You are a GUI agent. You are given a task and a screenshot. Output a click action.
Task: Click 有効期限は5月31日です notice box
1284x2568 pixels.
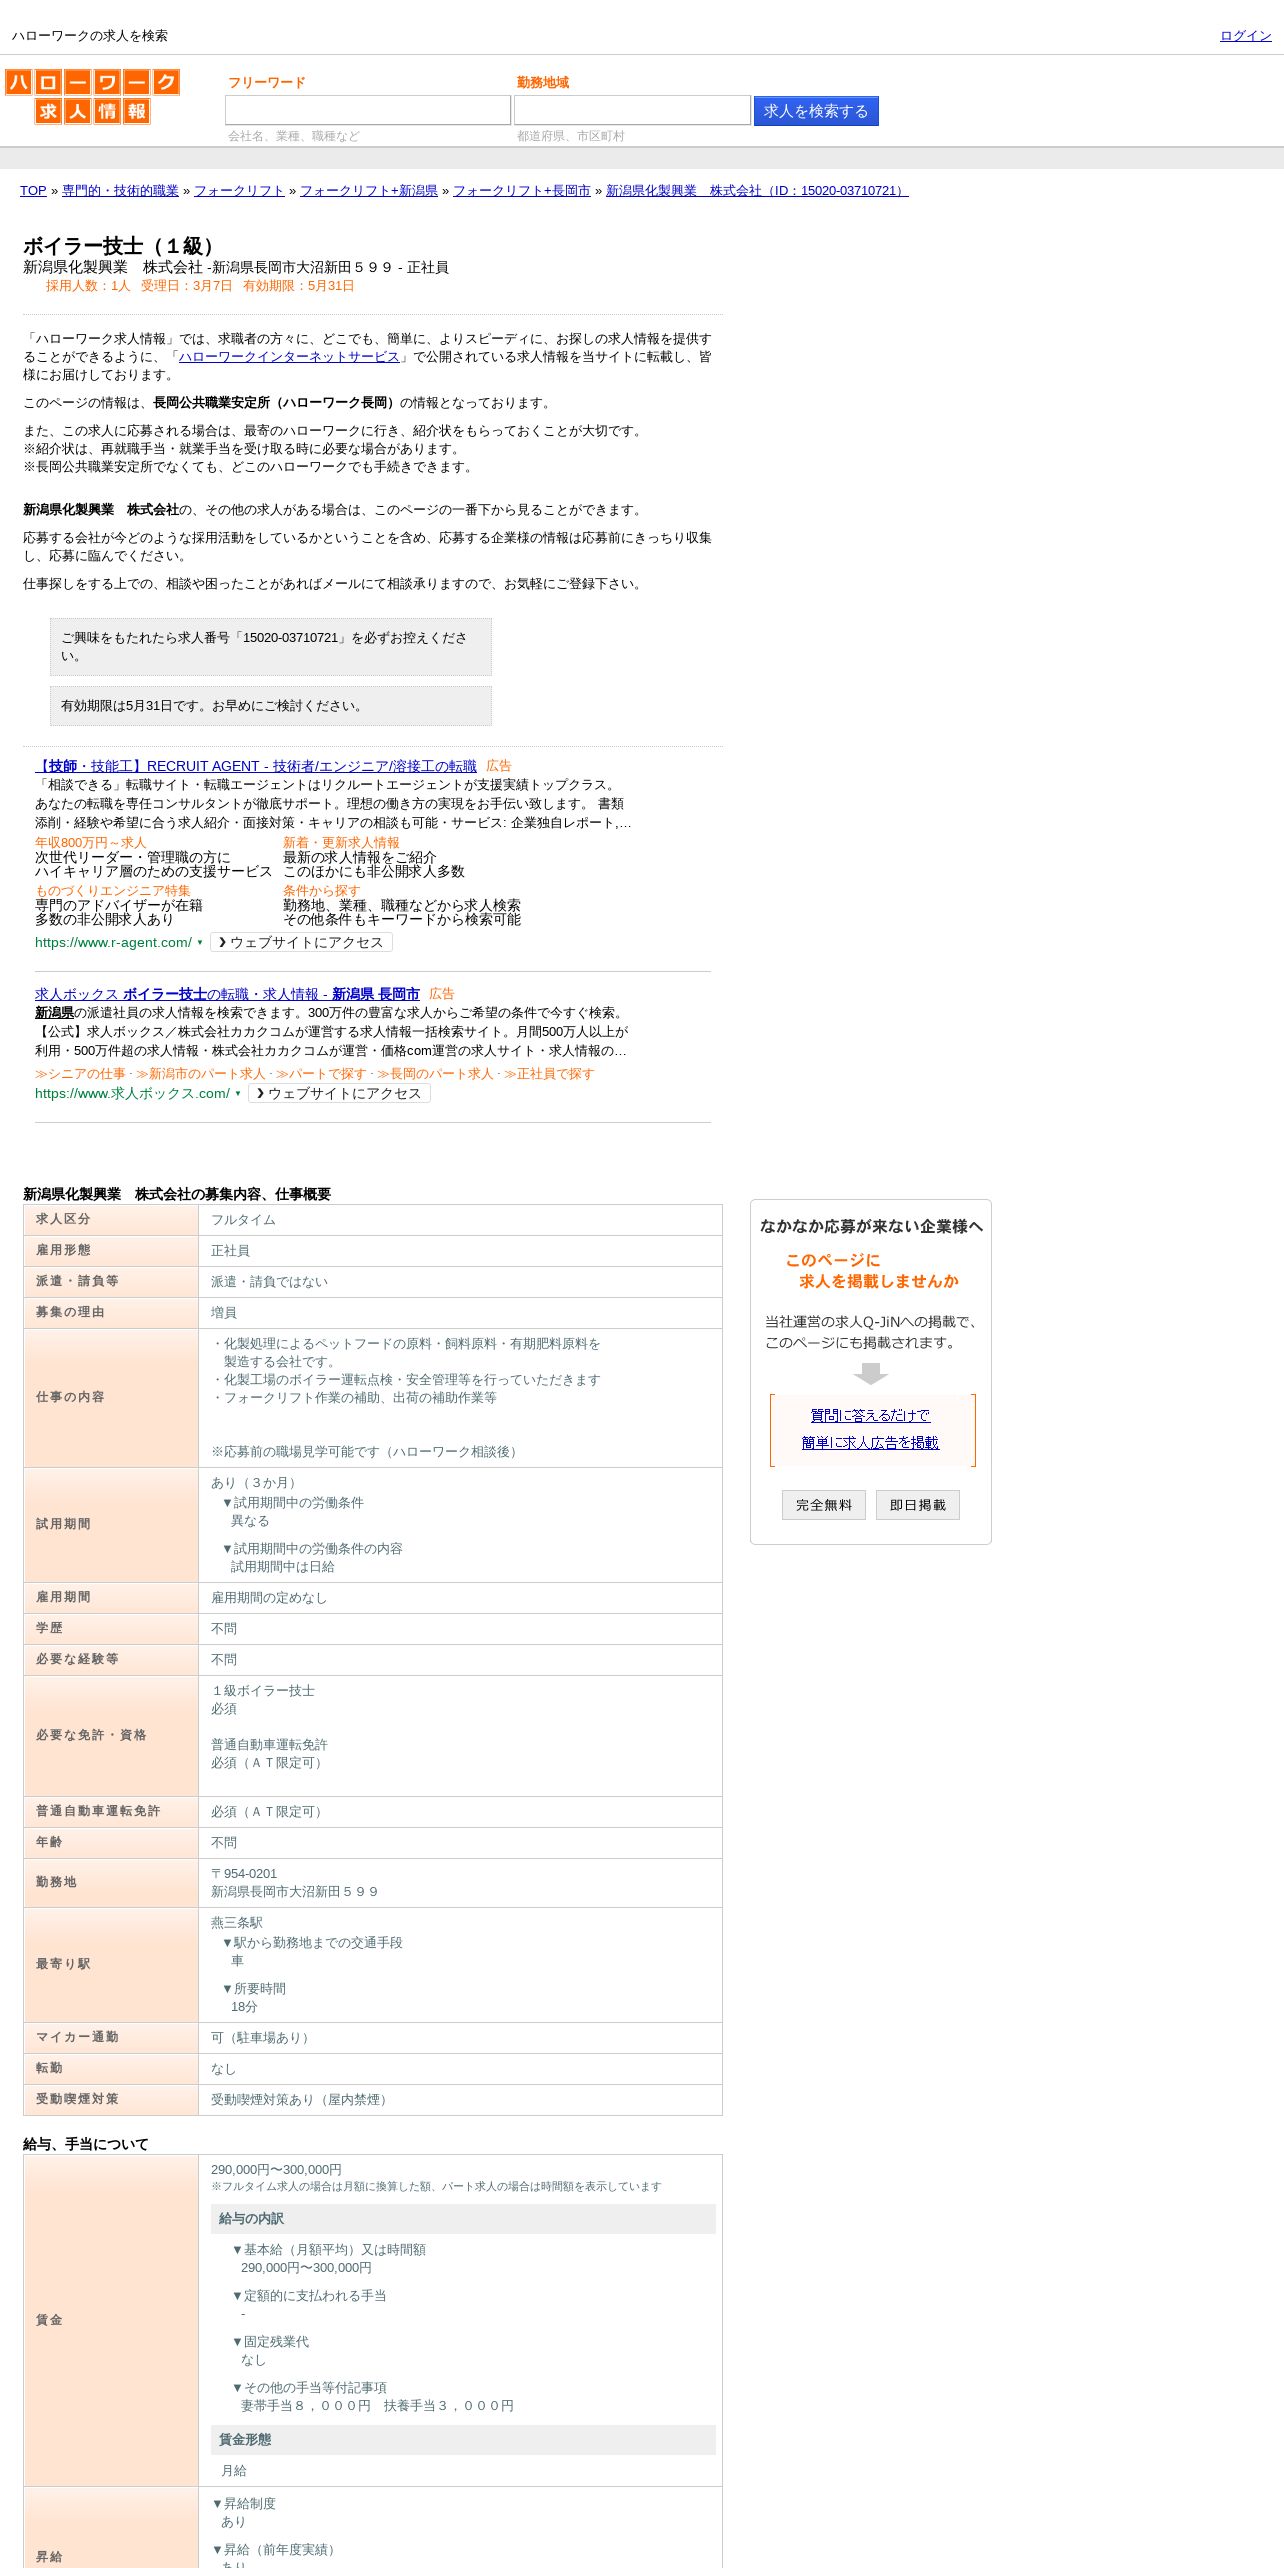(x=271, y=706)
